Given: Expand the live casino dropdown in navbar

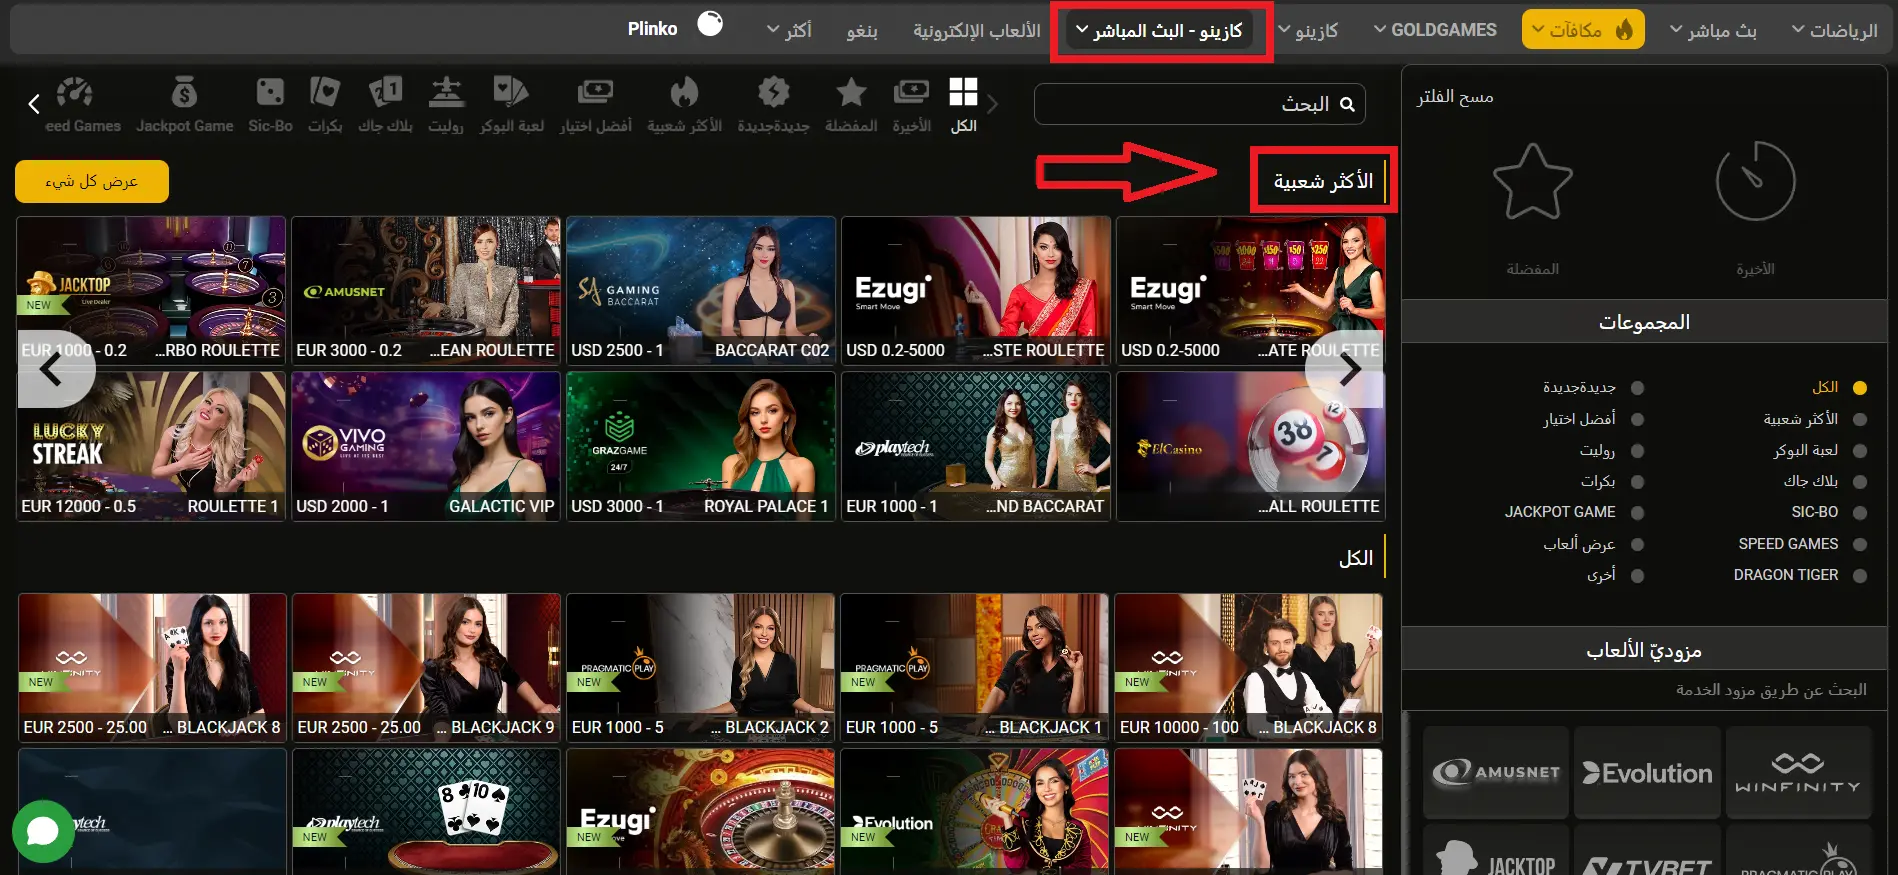Looking at the screenshot, I should 1160,31.
